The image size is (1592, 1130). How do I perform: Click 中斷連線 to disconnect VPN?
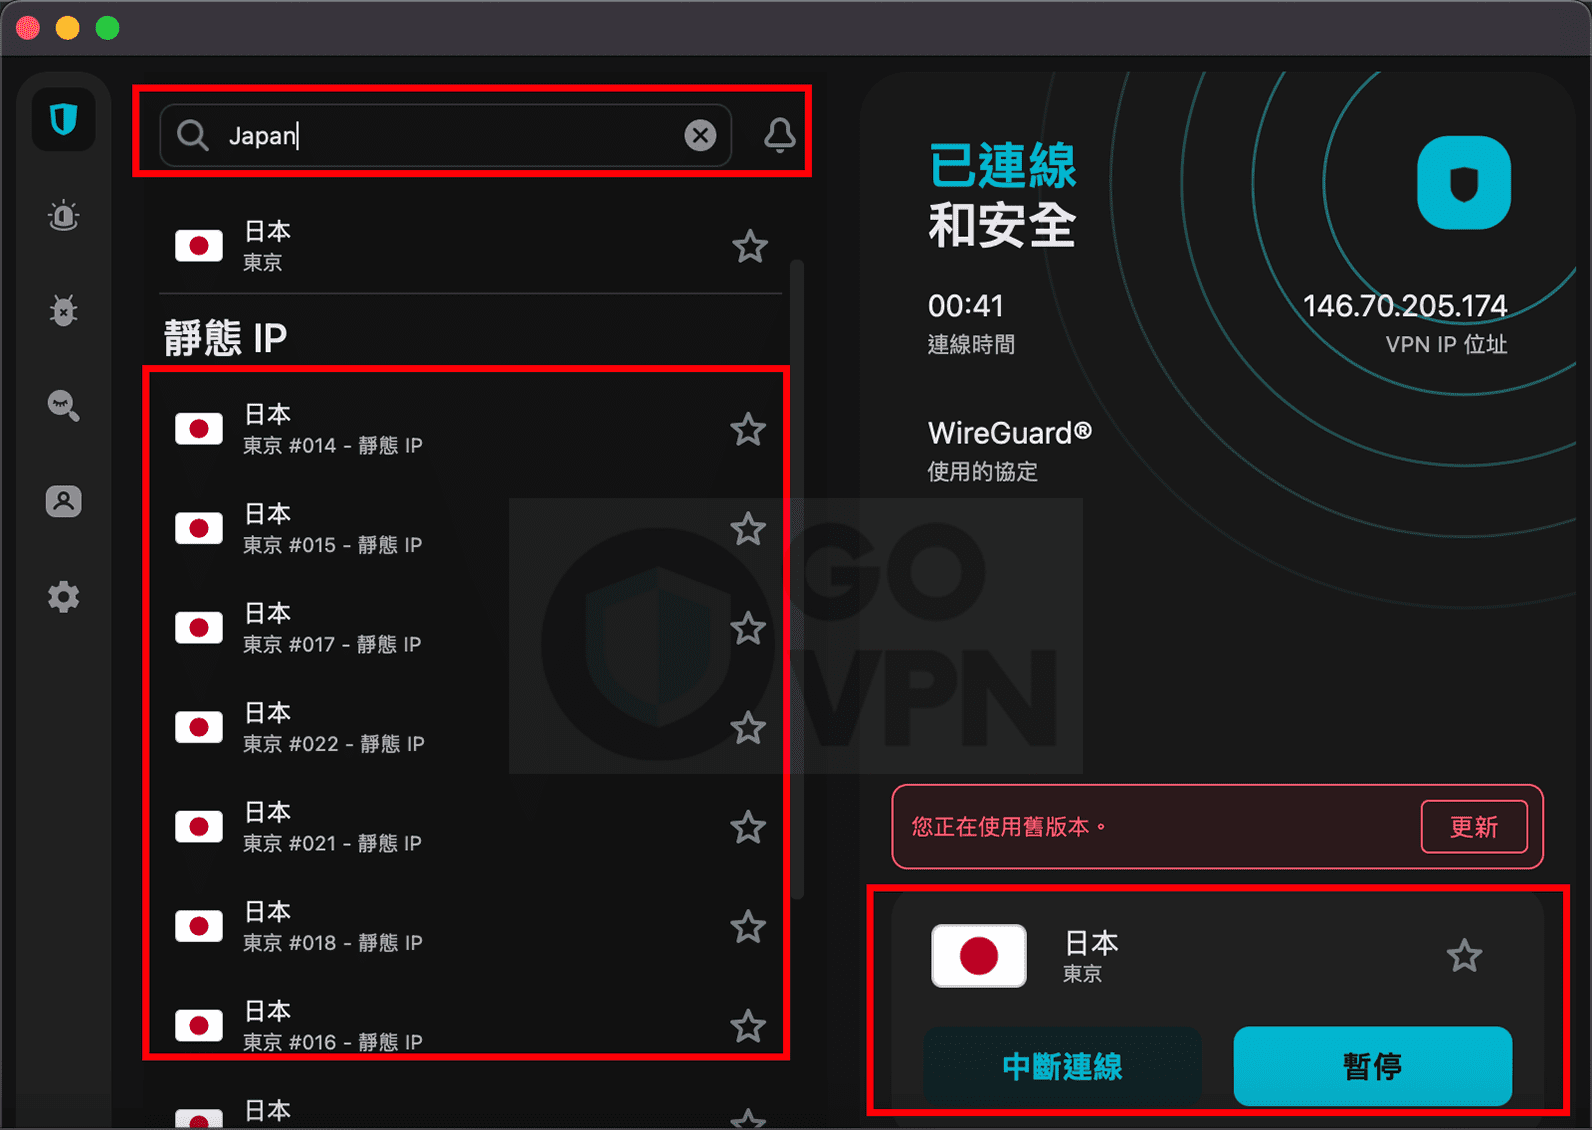pos(1062,1066)
